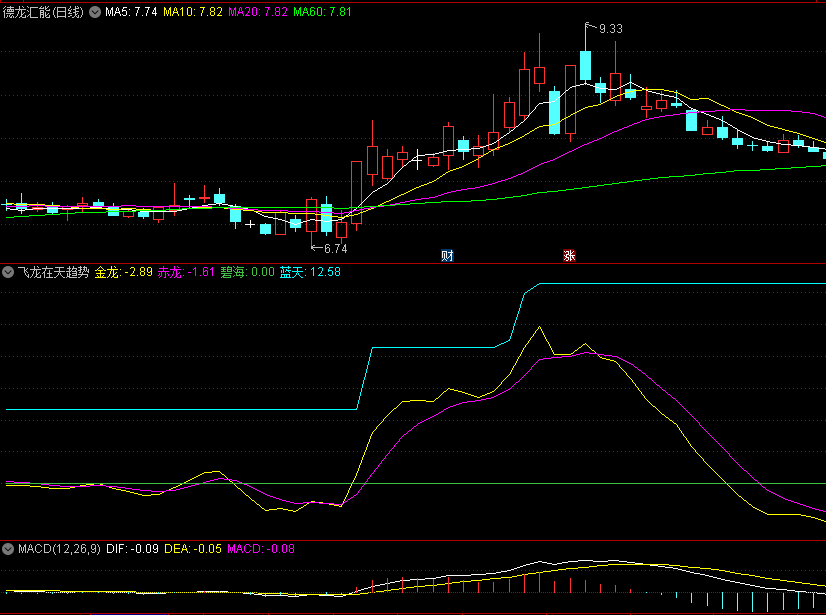Image resolution: width=826 pixels, height=615 pixels.
Task: Click the red 涨 marker icon
Action: pyautogui.click(x=569, y=256)
